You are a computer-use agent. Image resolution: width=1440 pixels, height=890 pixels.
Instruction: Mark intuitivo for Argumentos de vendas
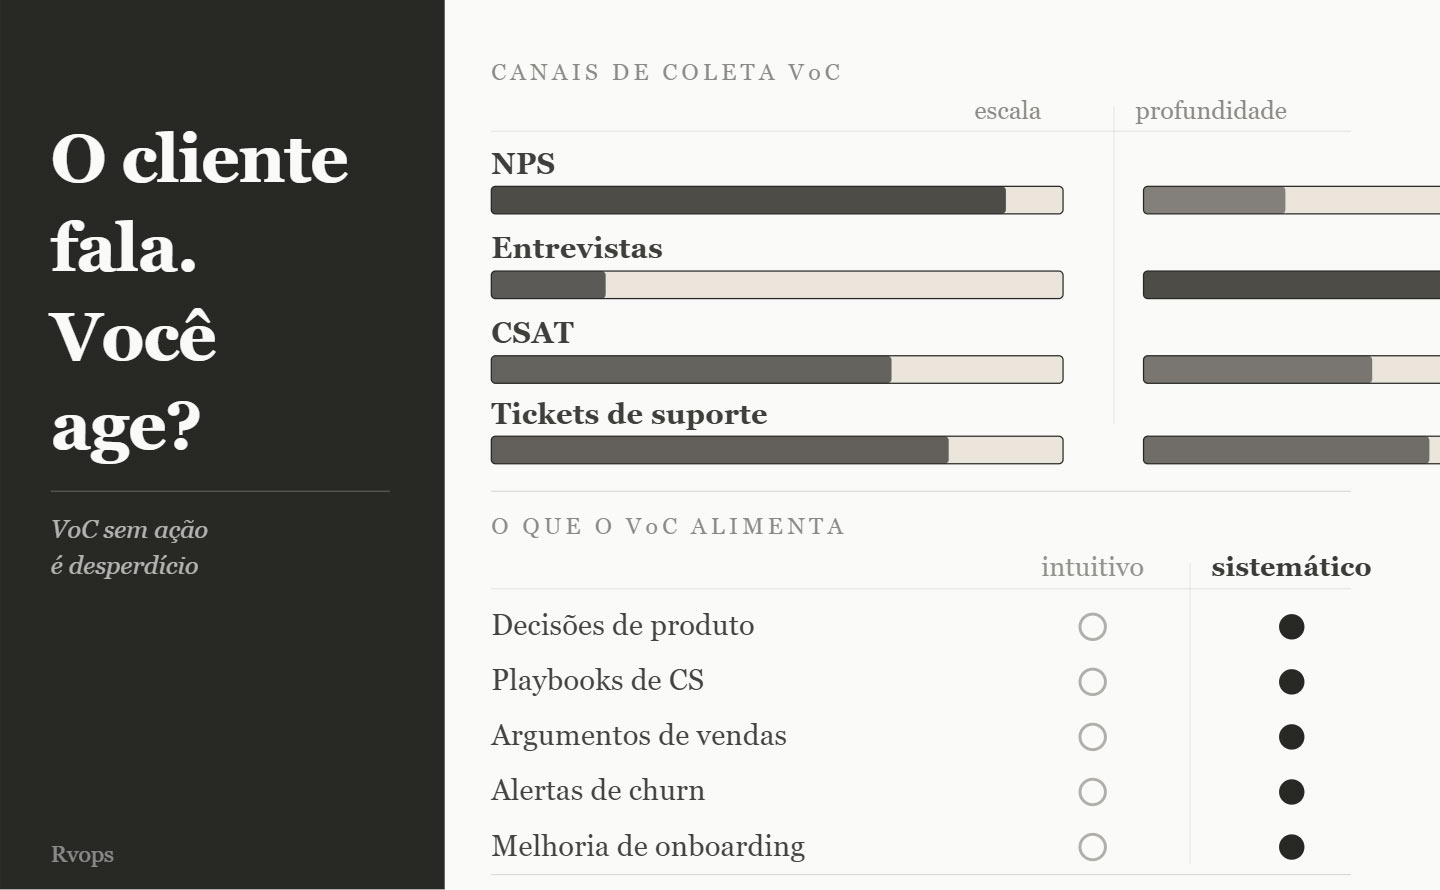1092,737
